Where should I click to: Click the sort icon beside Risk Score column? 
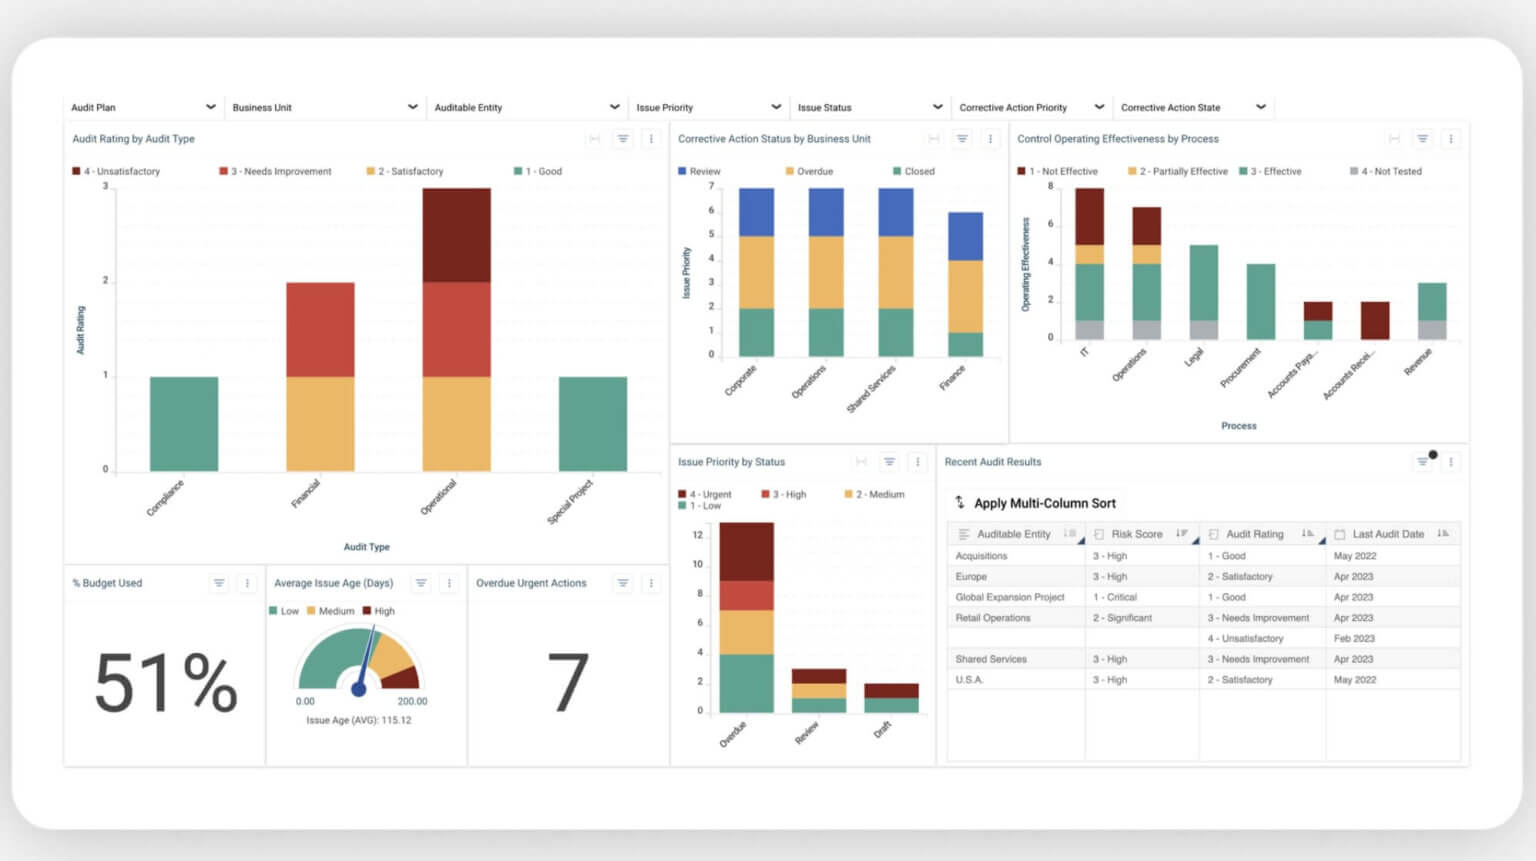point(1183,533)
